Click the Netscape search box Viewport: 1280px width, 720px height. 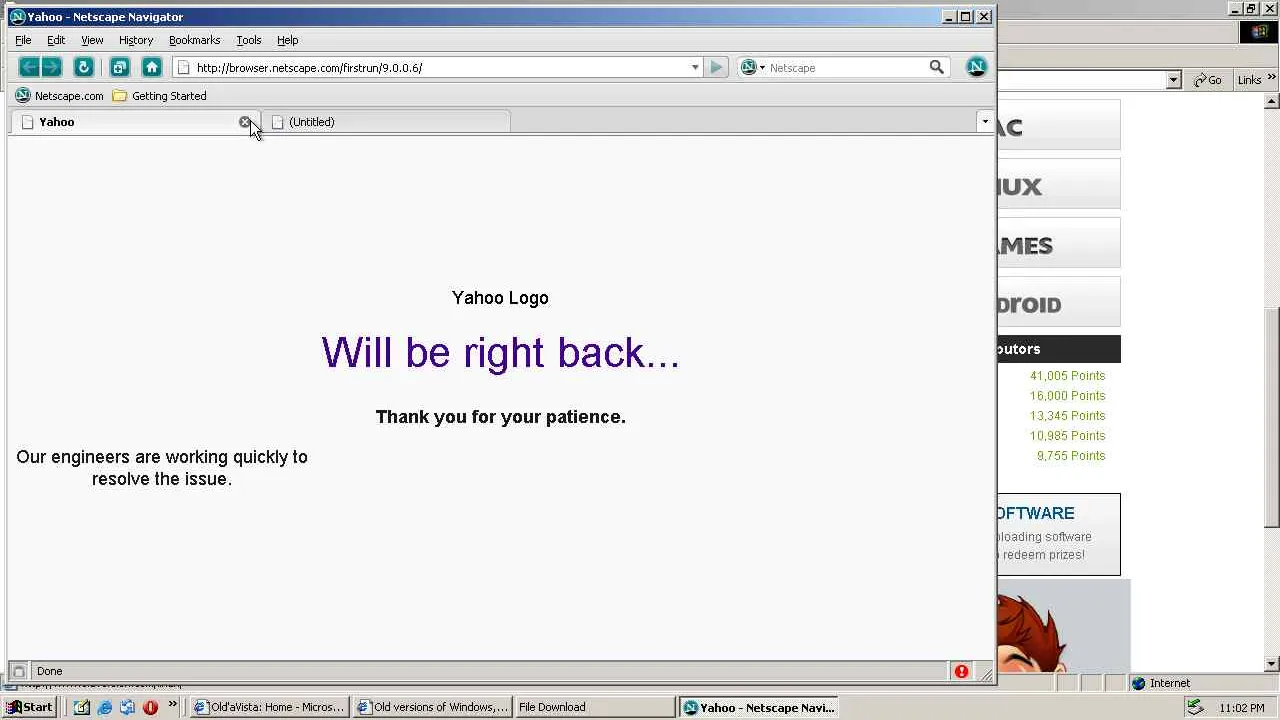point(846,68)
